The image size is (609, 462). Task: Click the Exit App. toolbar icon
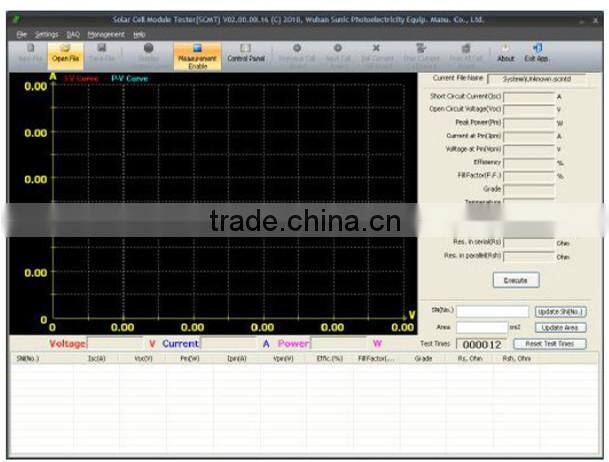click(537, 52)
